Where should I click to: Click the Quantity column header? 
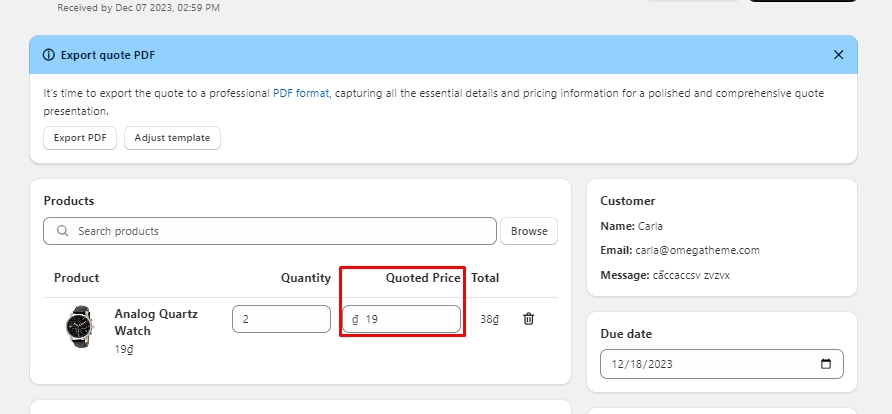click(305, 277)
